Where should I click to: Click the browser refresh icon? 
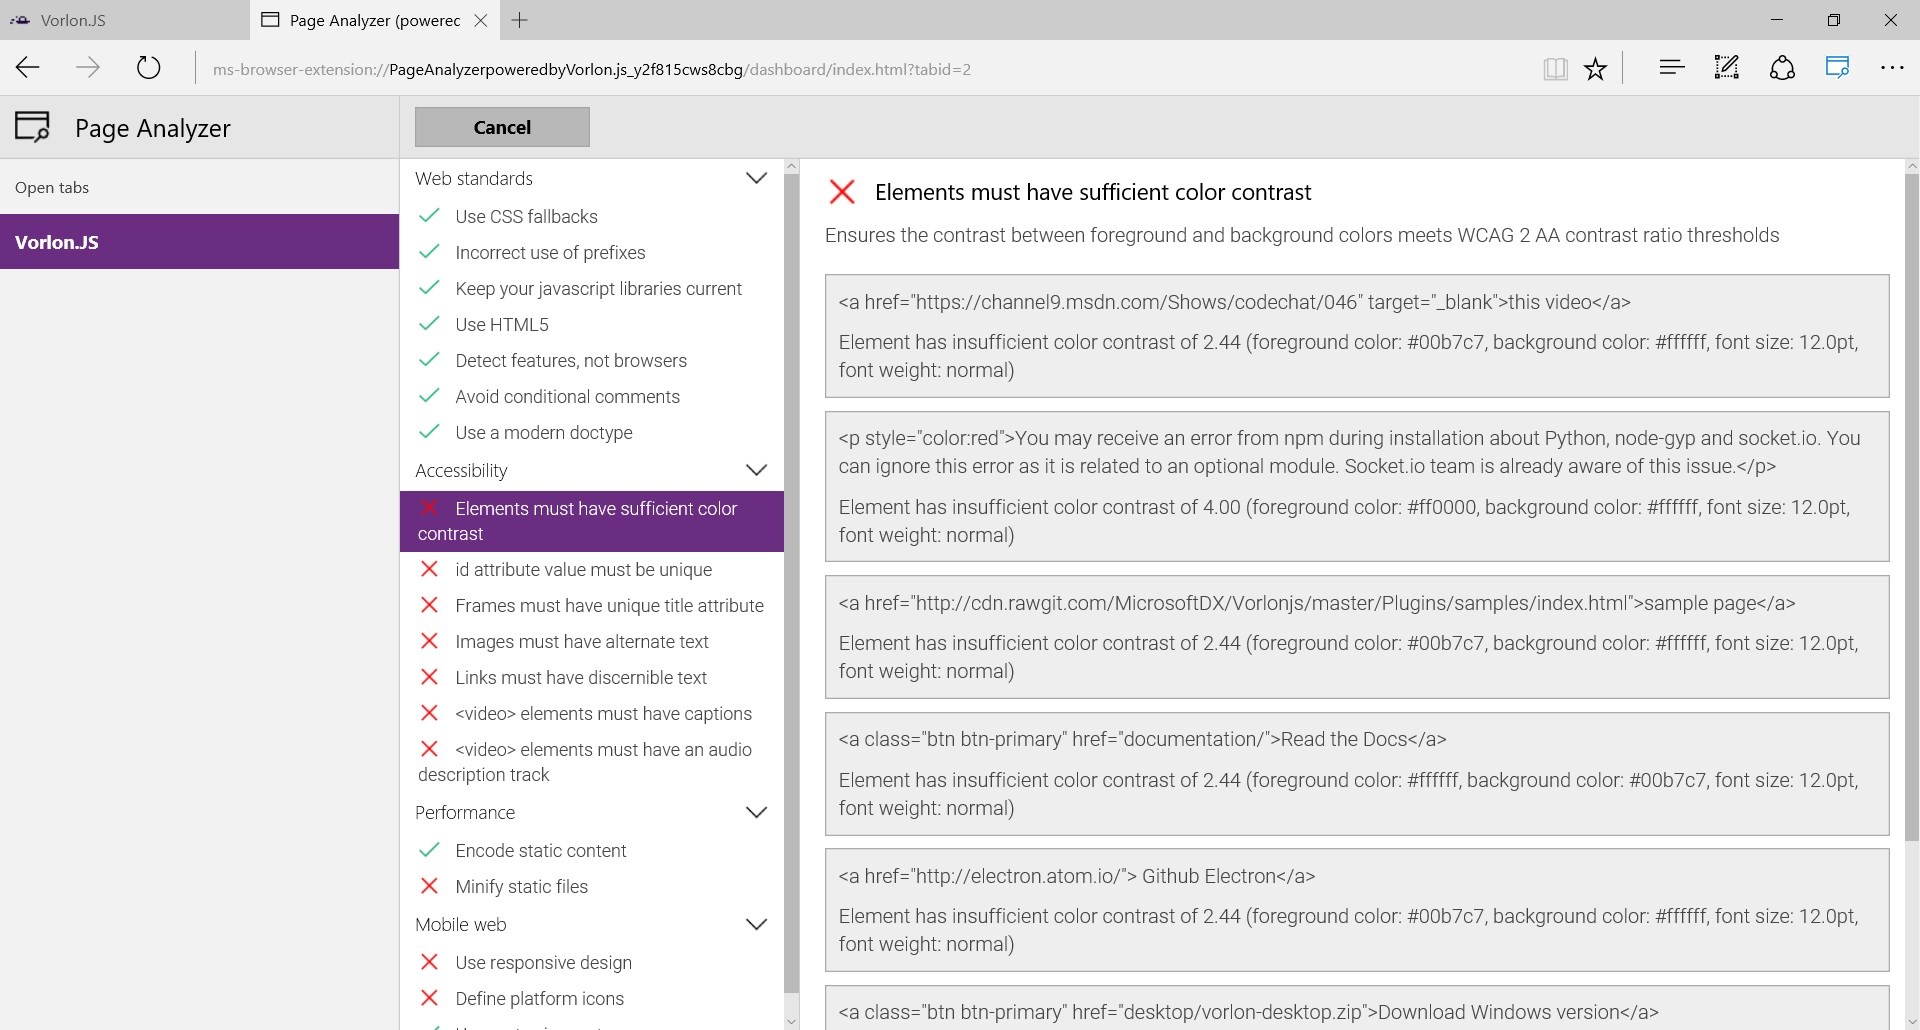click(x=148, y=68)
